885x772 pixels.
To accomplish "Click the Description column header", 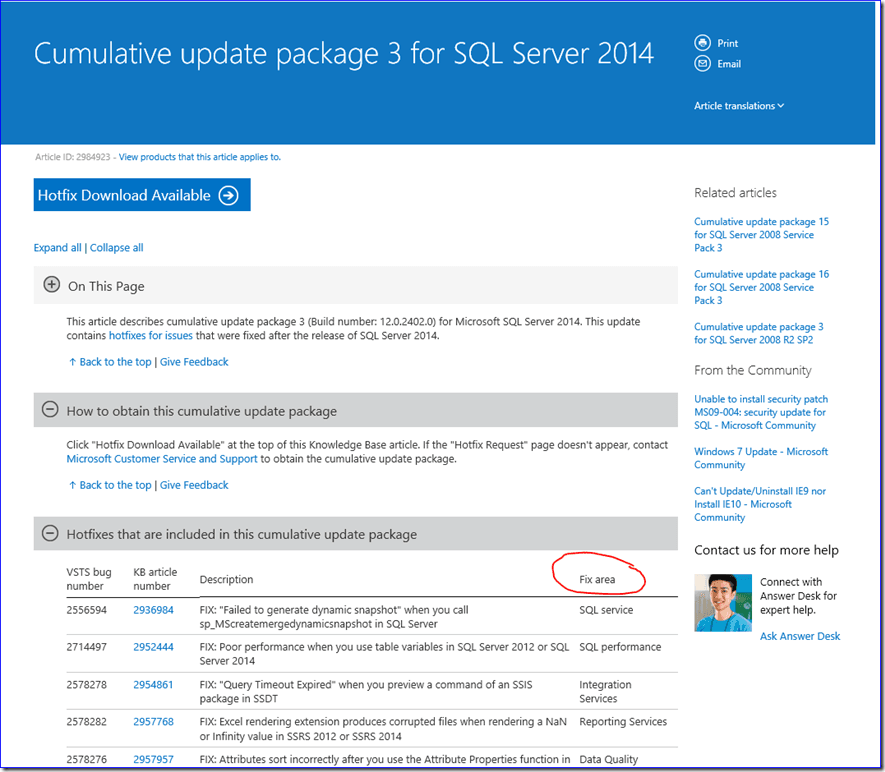I will pos(226,580).
